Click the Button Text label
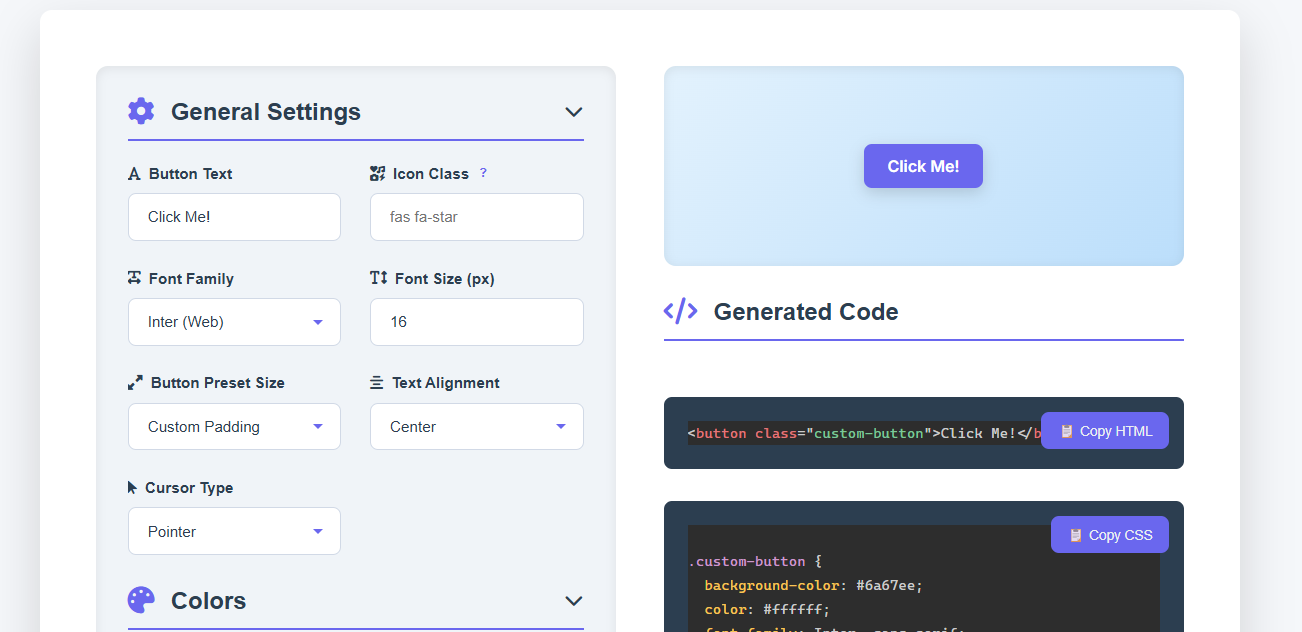1302x632 pixels. [x=190, y=174]
